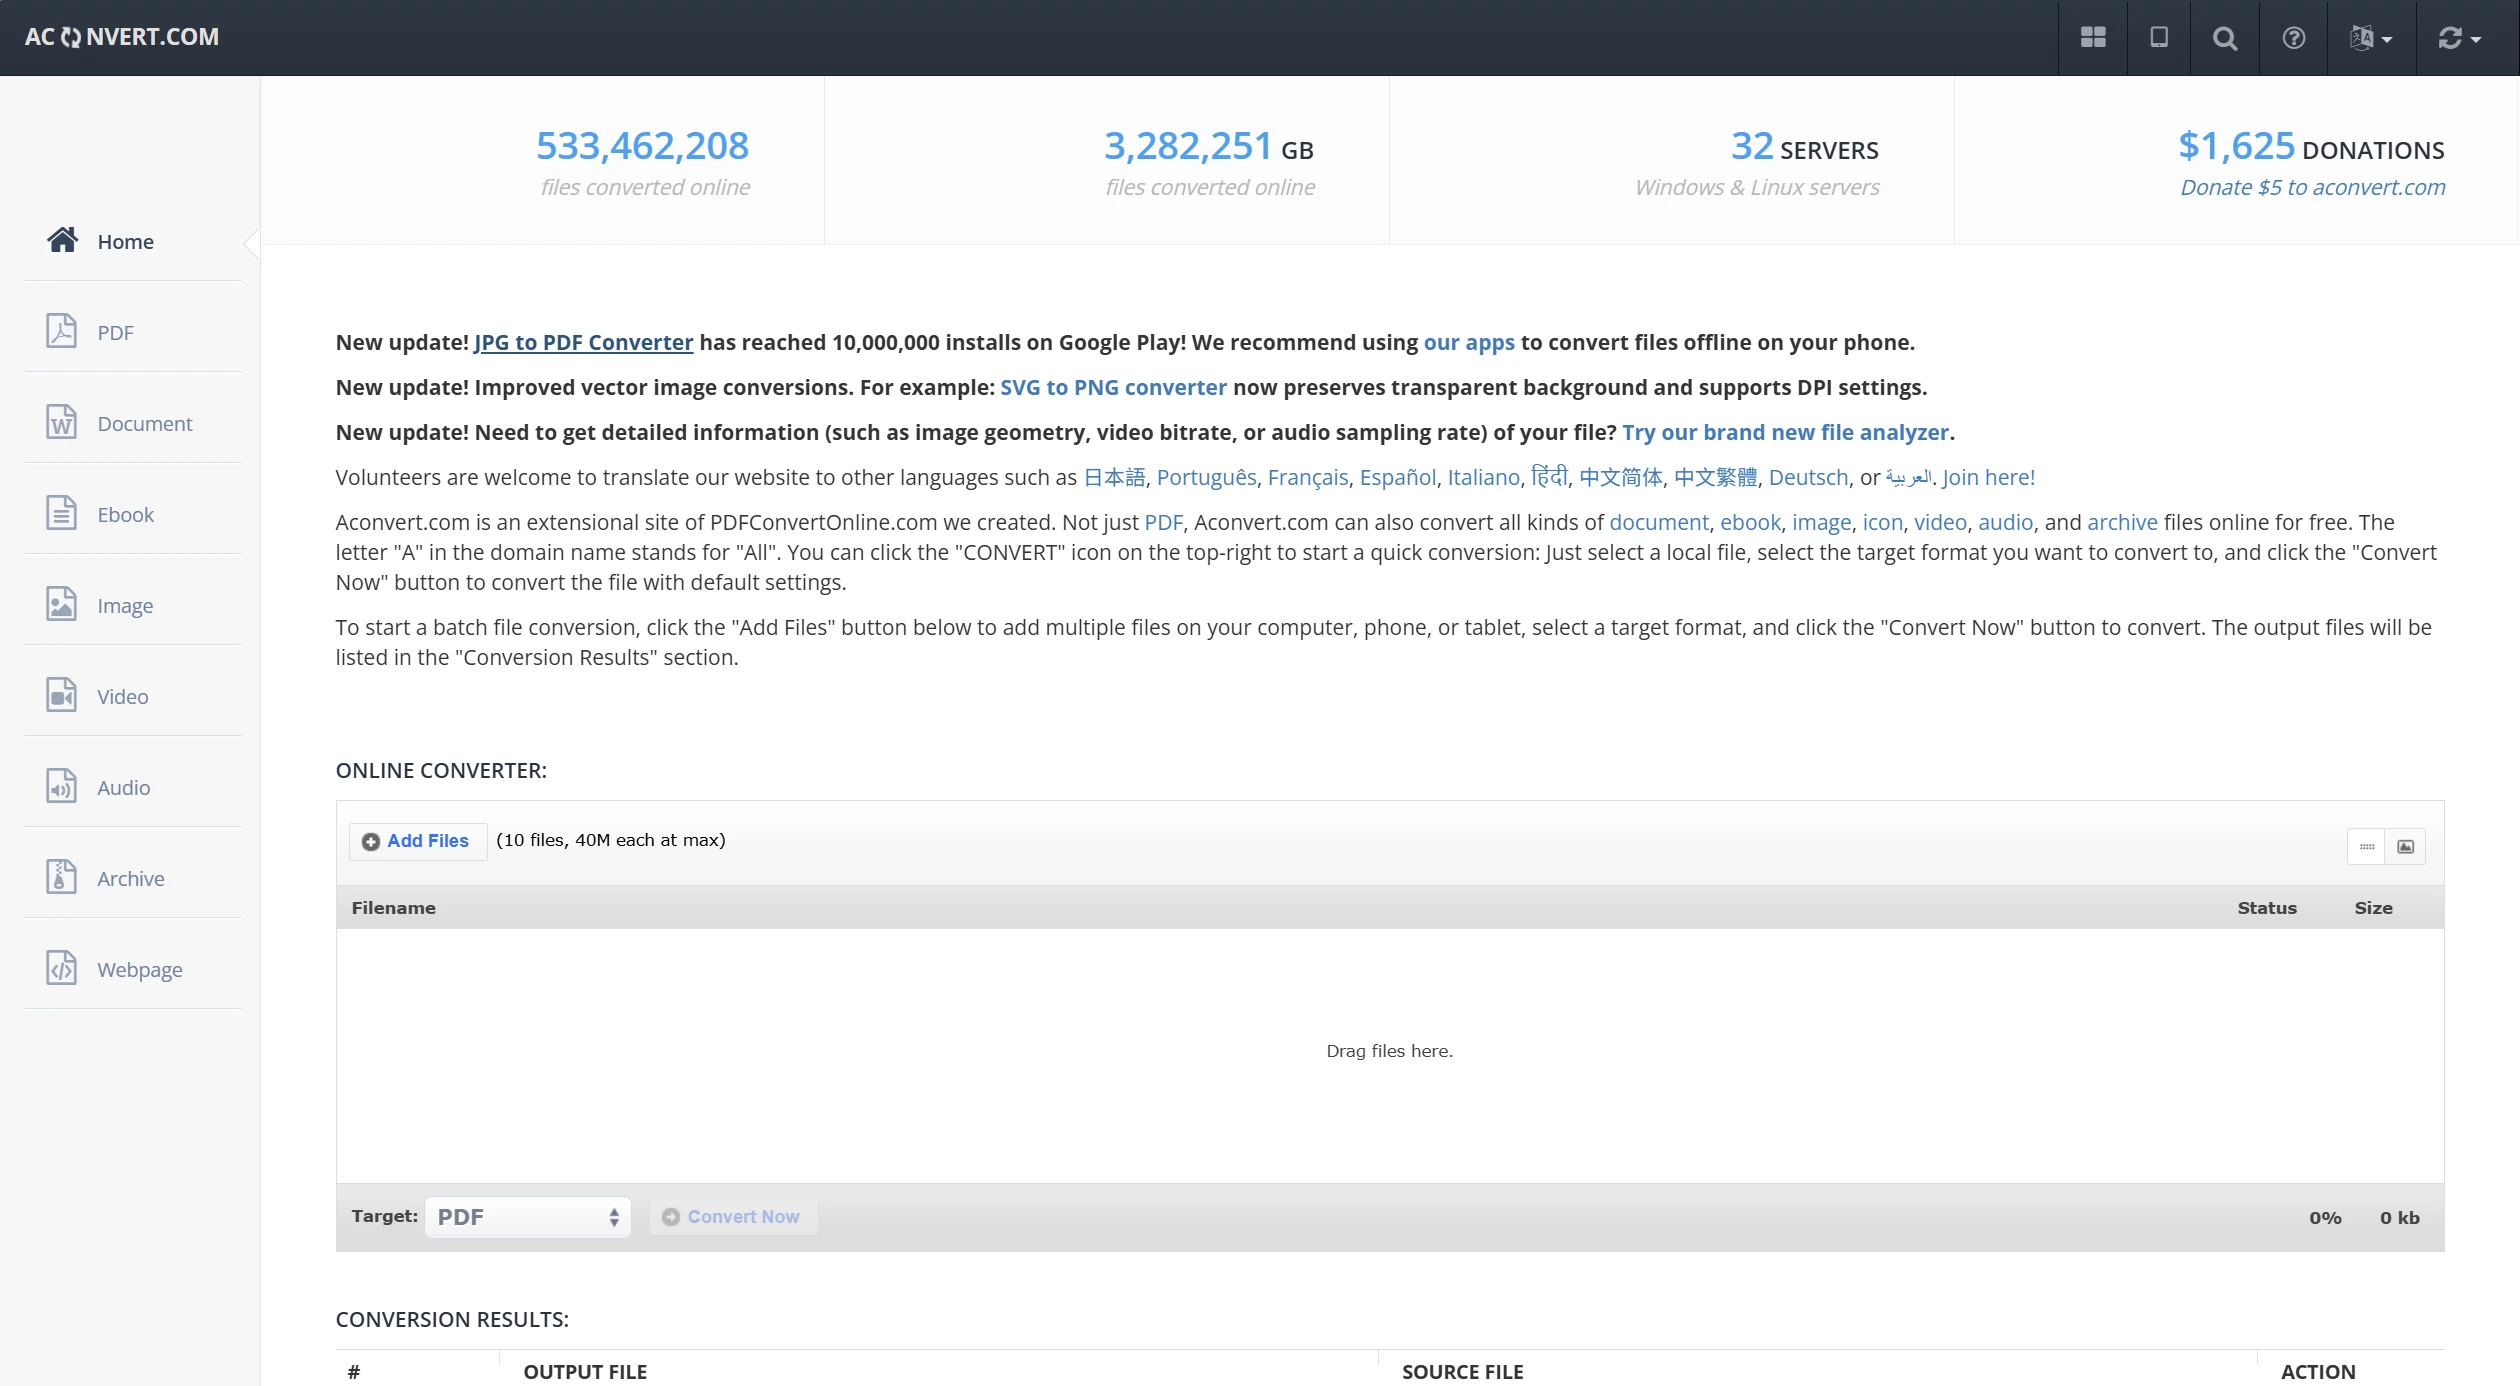The height and width of the screenshot is (1386, 2520).
Task: Click the Home house icon in sidebar
Action: point(62,240)
